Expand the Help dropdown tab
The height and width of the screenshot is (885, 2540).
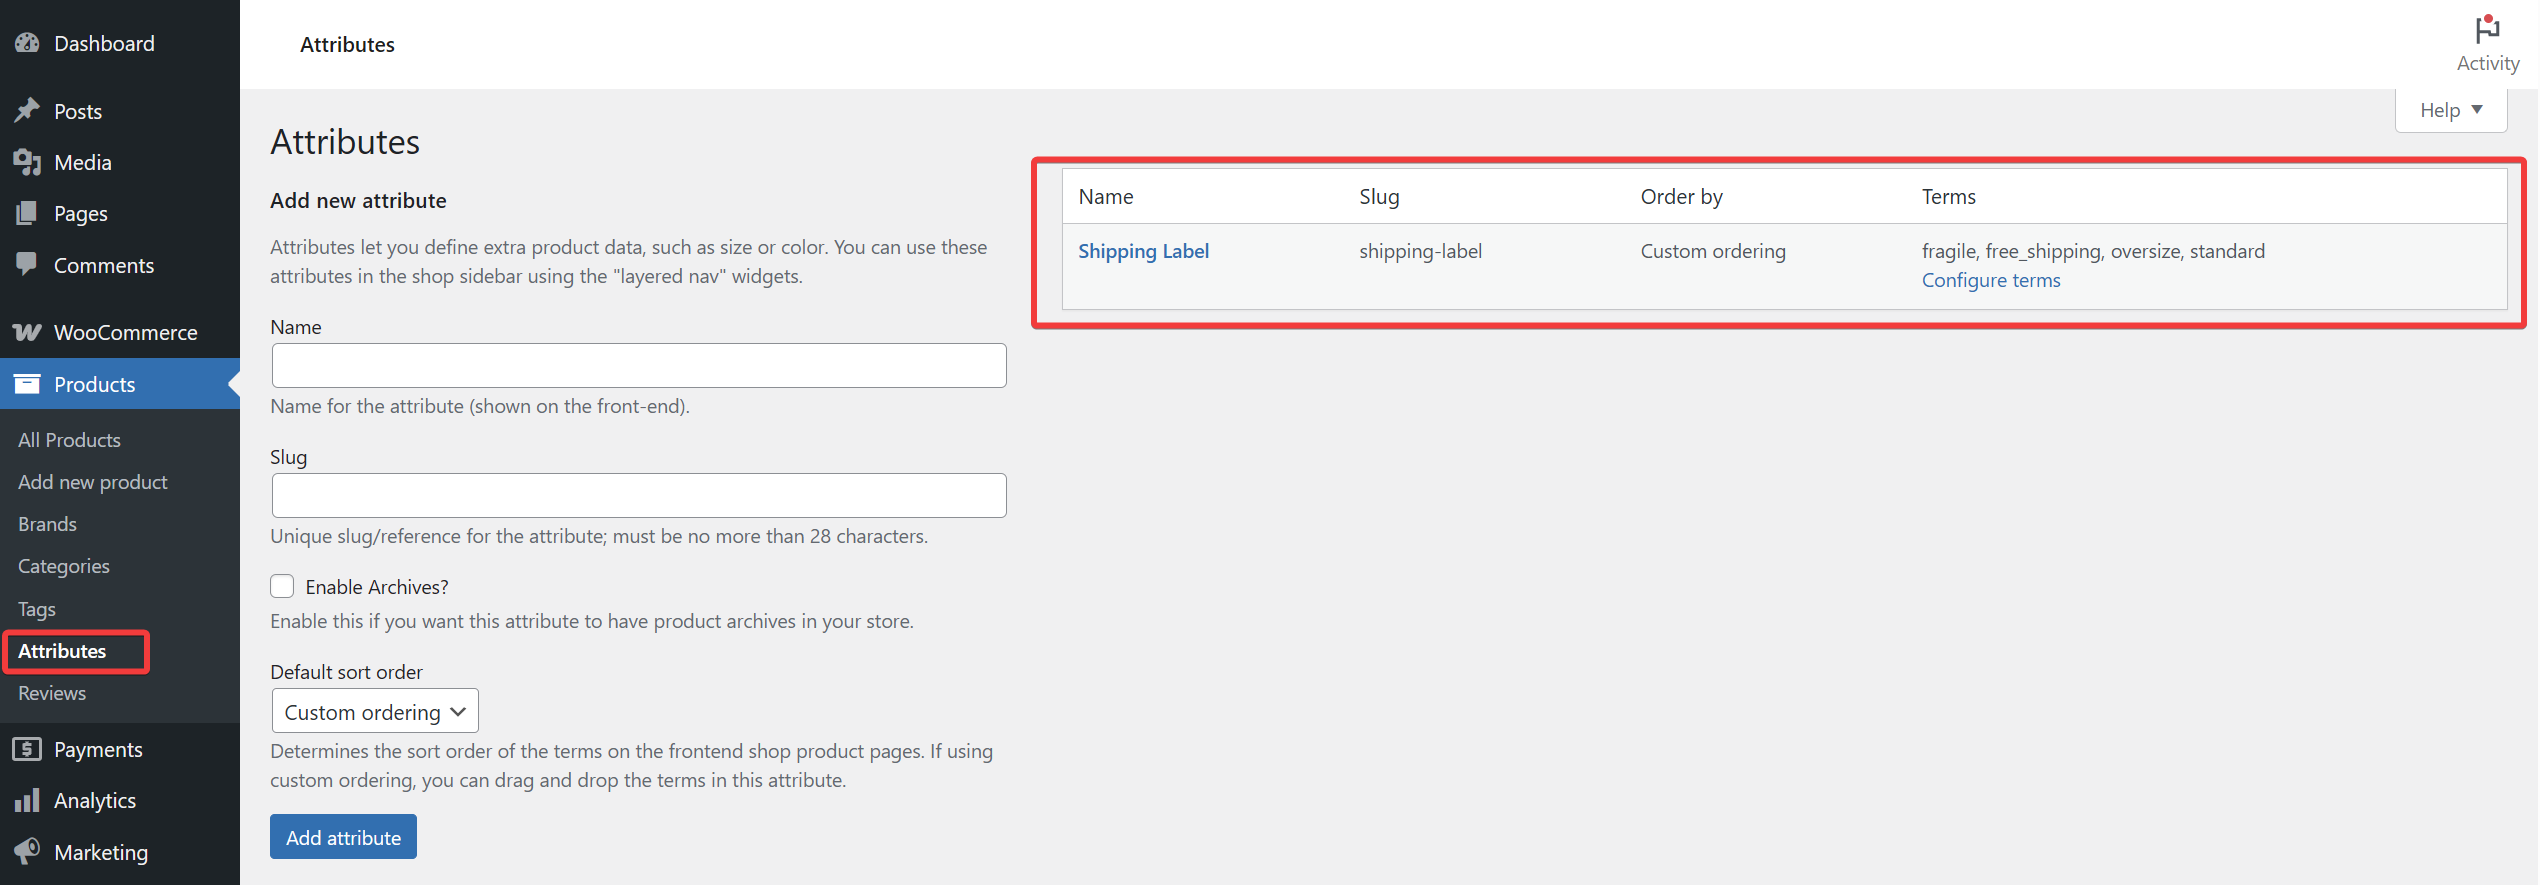(2450, 110)
